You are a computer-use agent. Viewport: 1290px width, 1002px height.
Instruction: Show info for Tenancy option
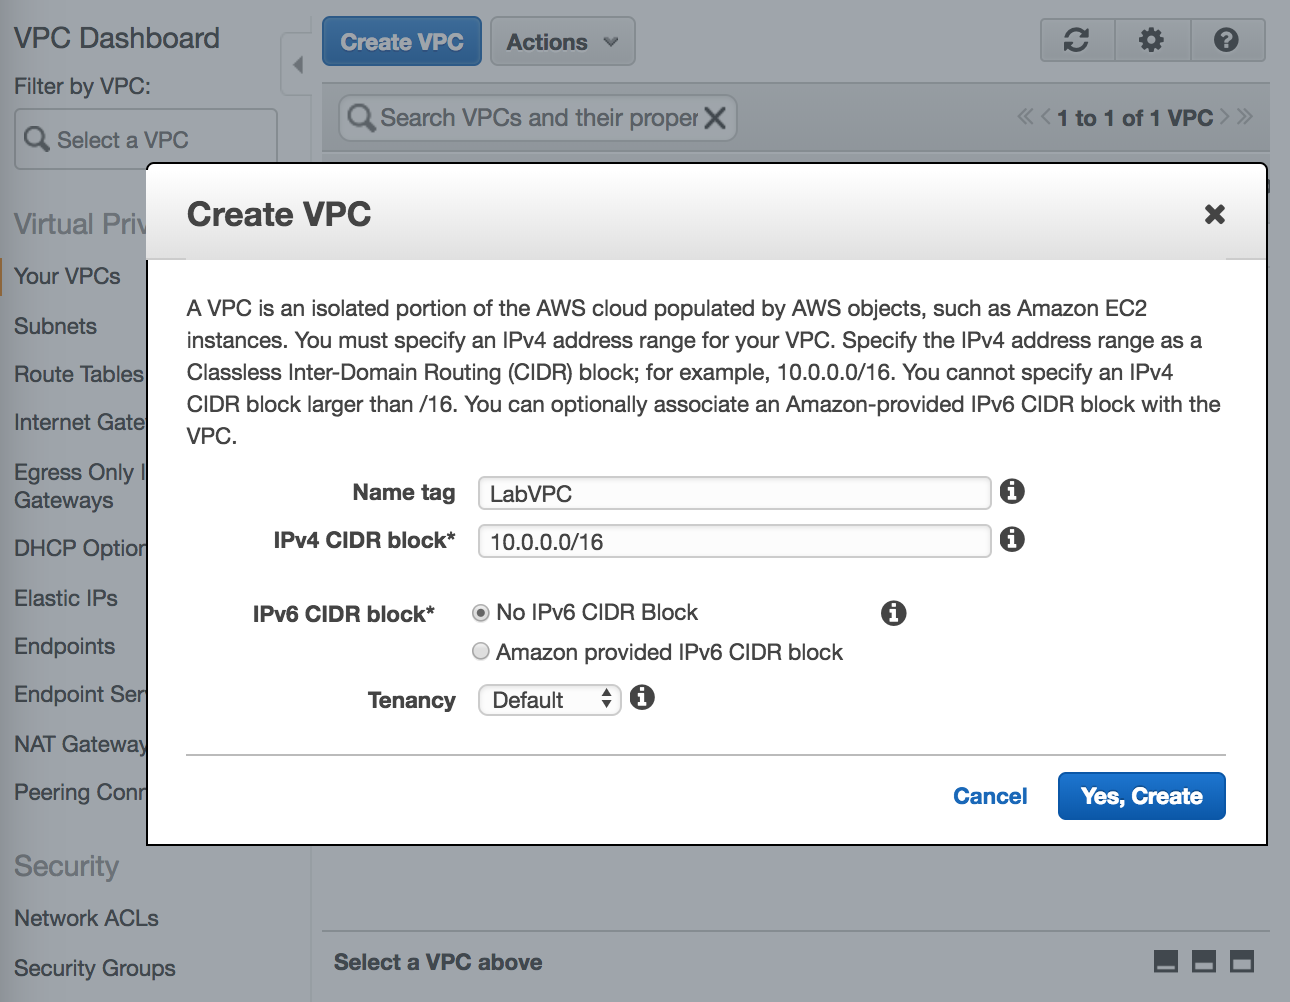(x=642, y=697)
